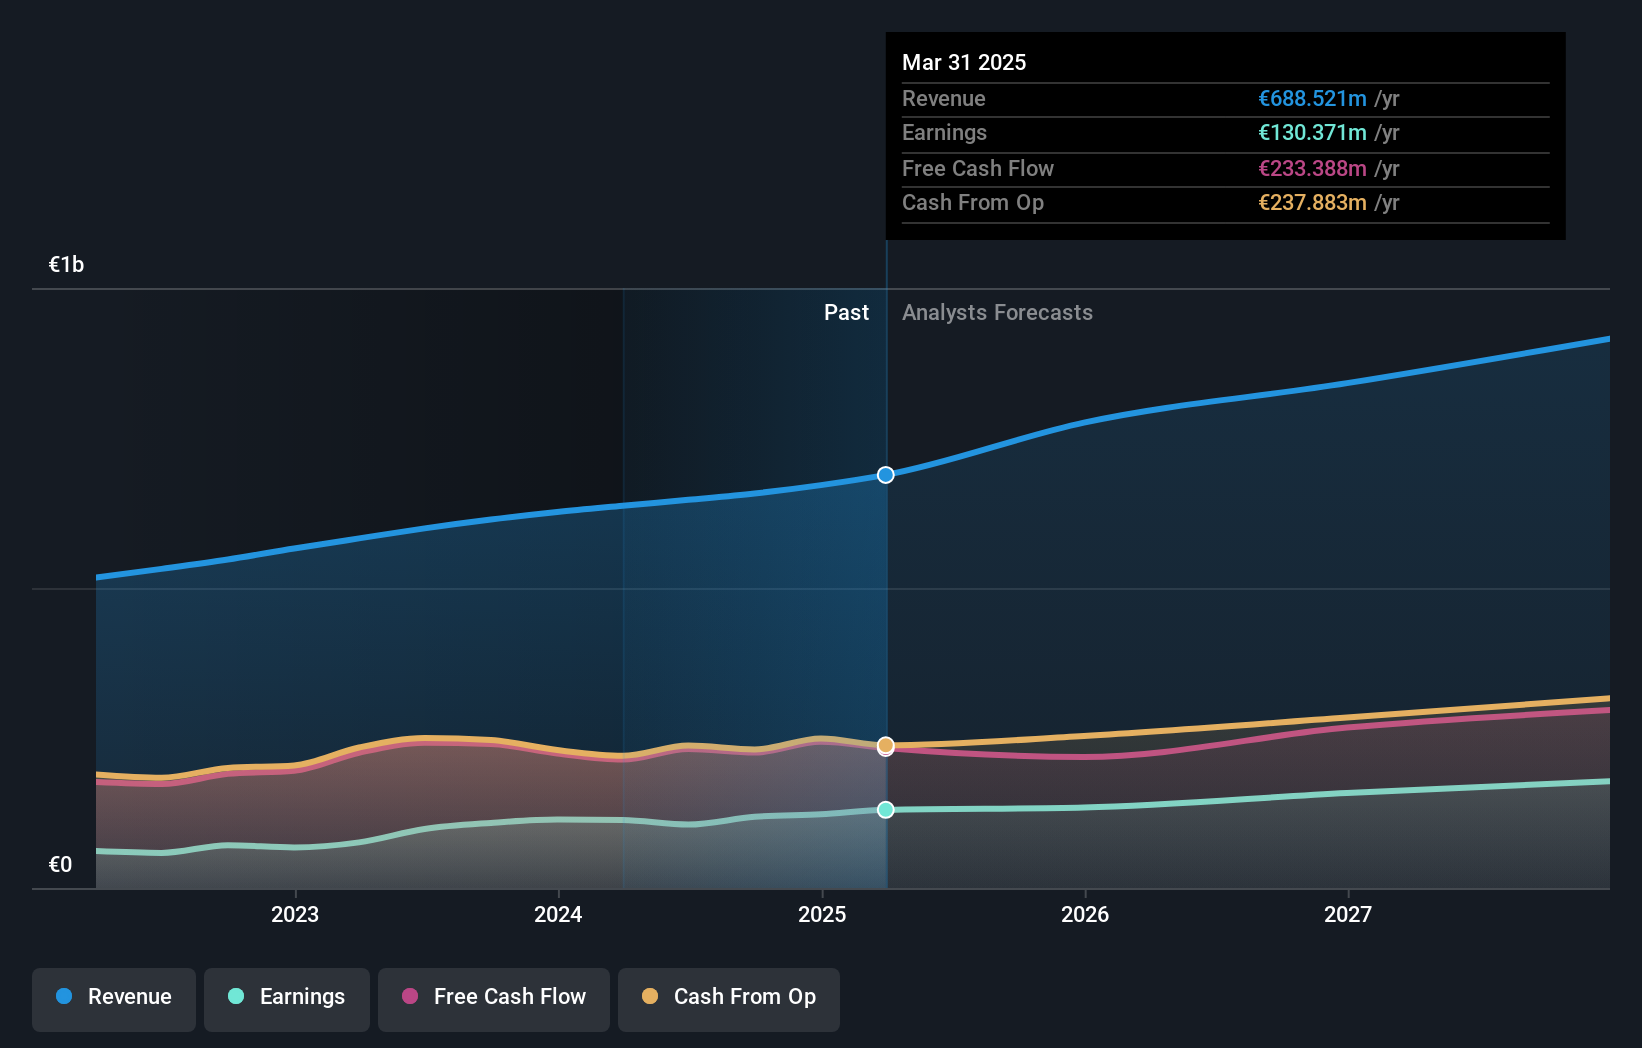Click the 2025 x-axis label
The height and width of the screenshot is (1048, 1642).
tap(822, 914)
